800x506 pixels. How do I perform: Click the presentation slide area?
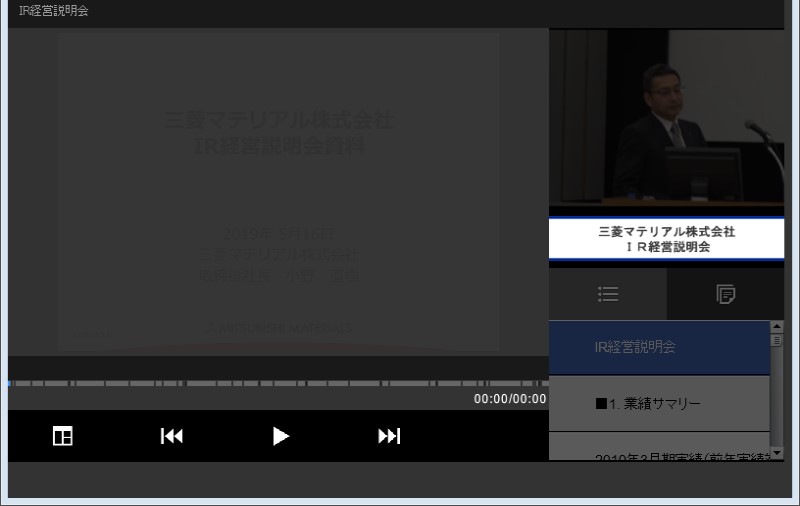click(279, 192)
